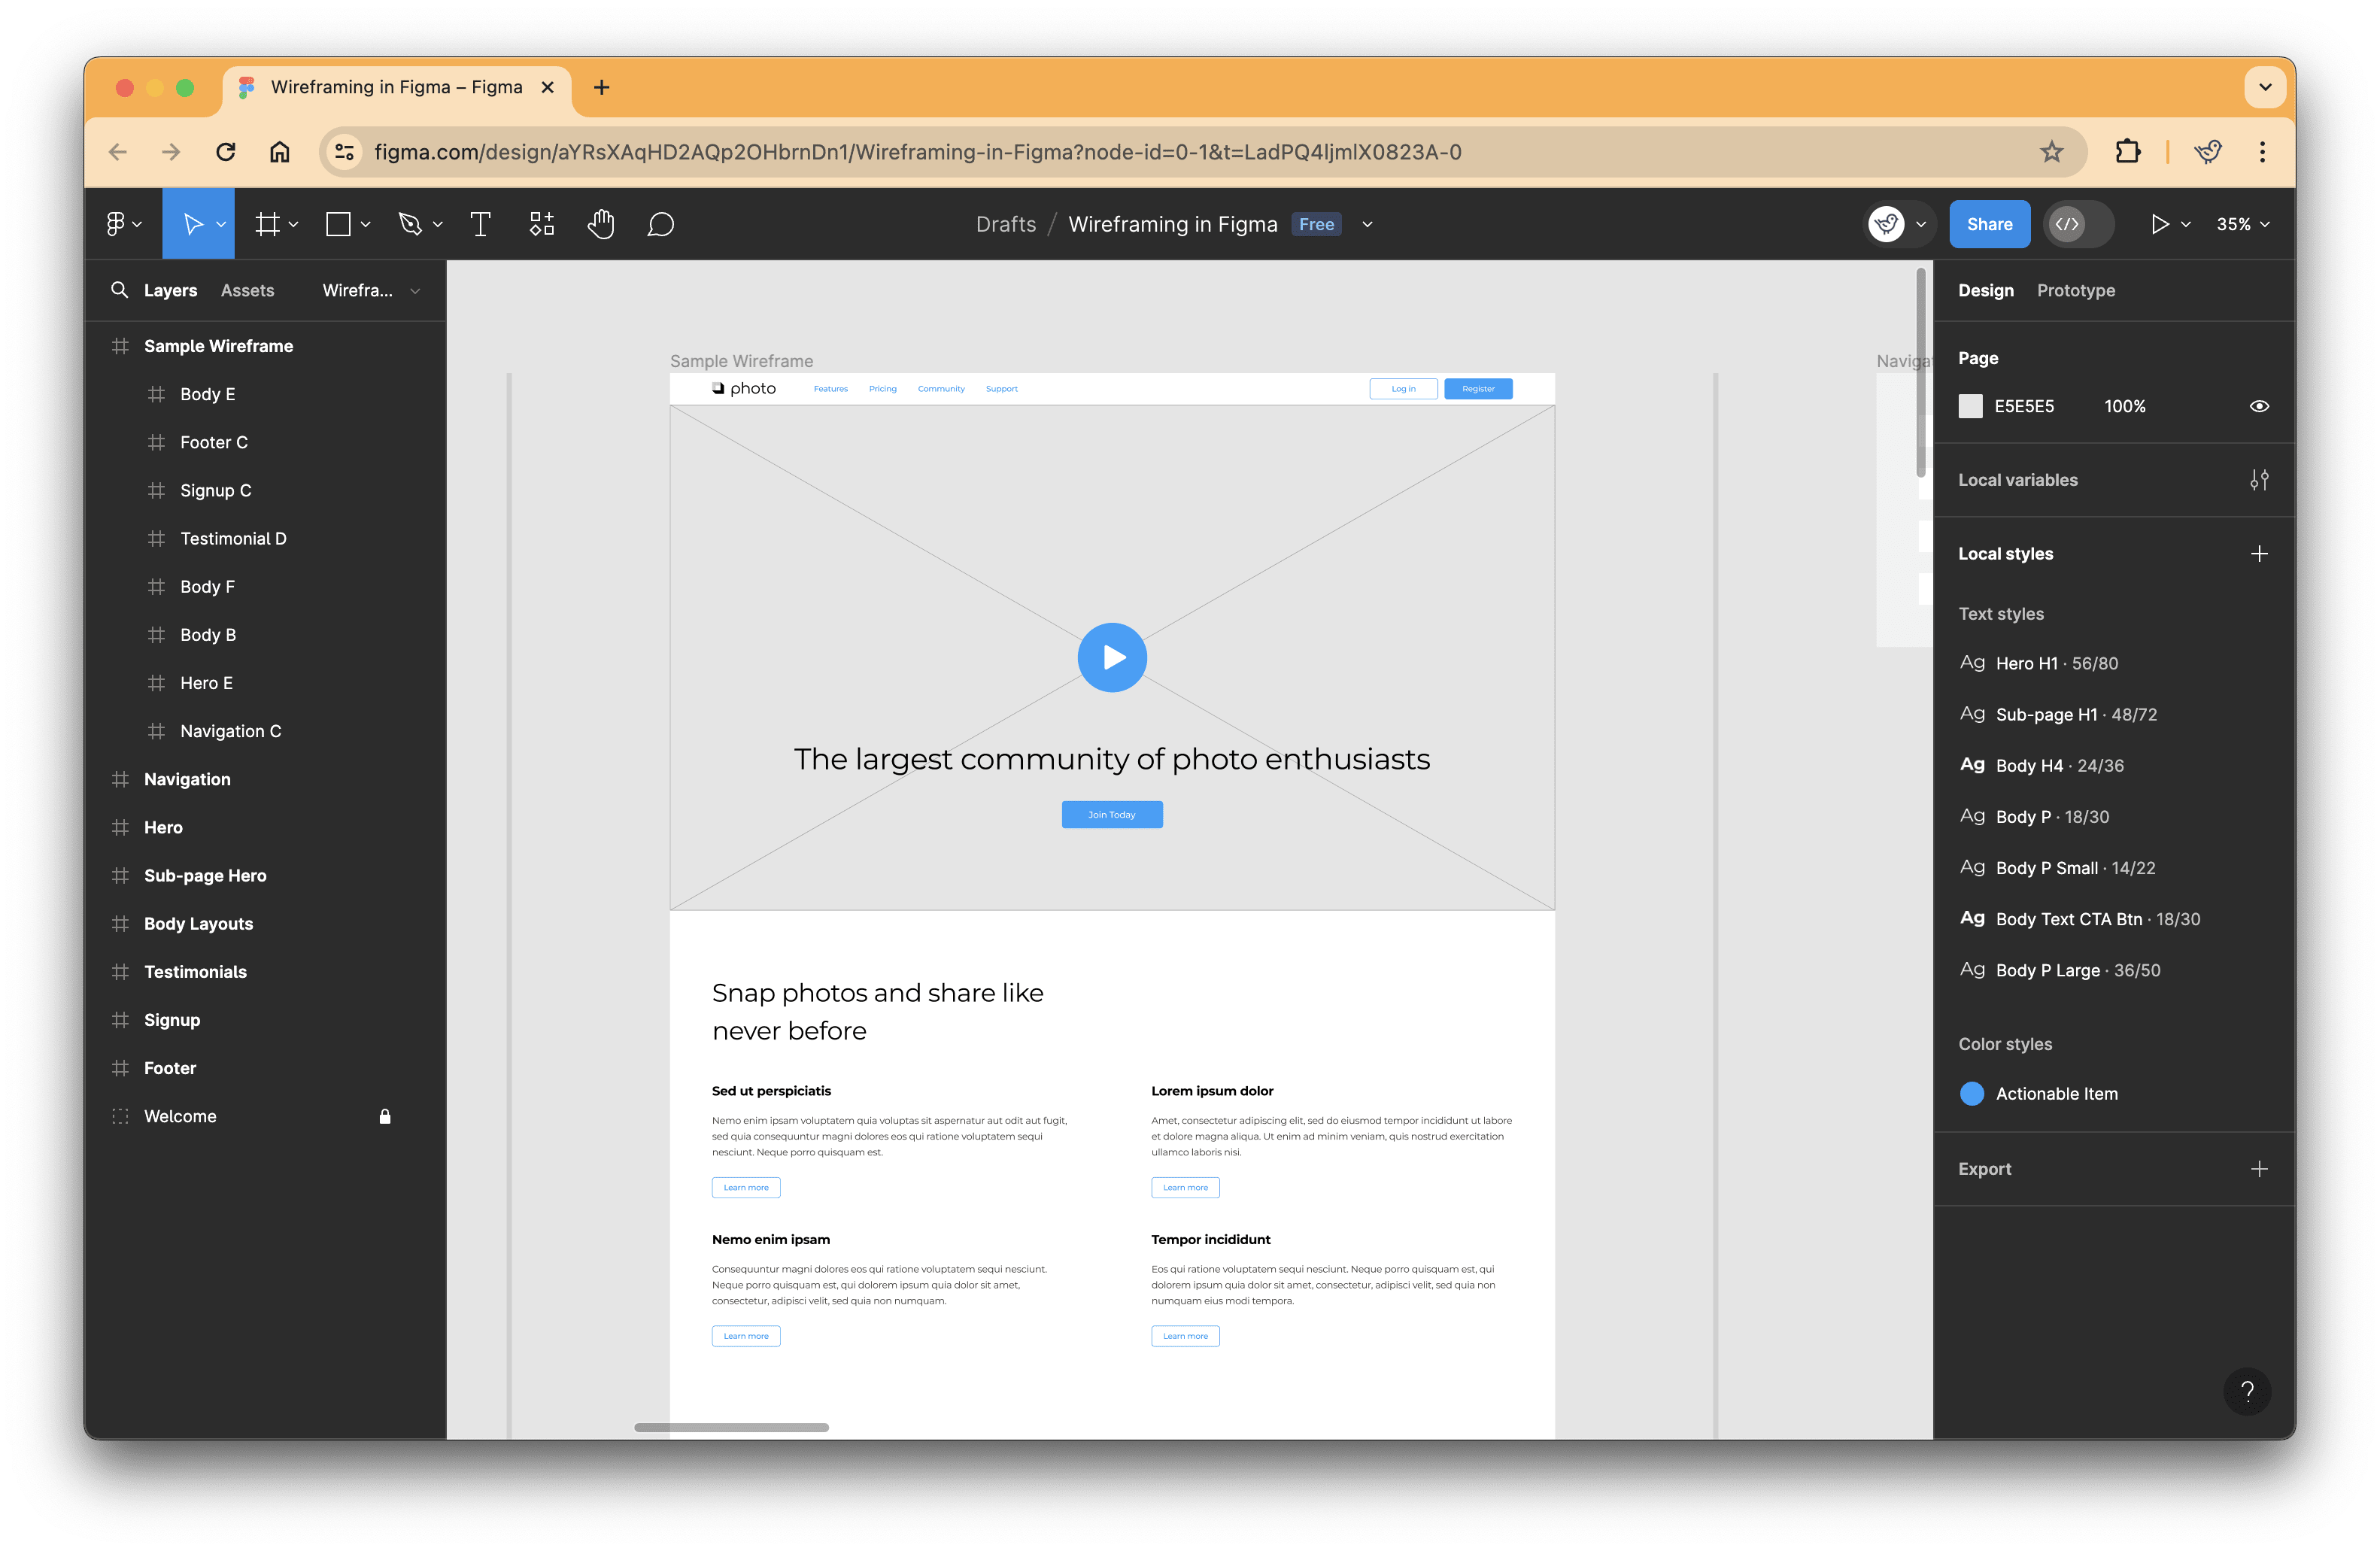Click the Drafts breadcrumb link
This screenshot has height=1551, width=2380.
pyautogui.click(x=1006, y=223)
